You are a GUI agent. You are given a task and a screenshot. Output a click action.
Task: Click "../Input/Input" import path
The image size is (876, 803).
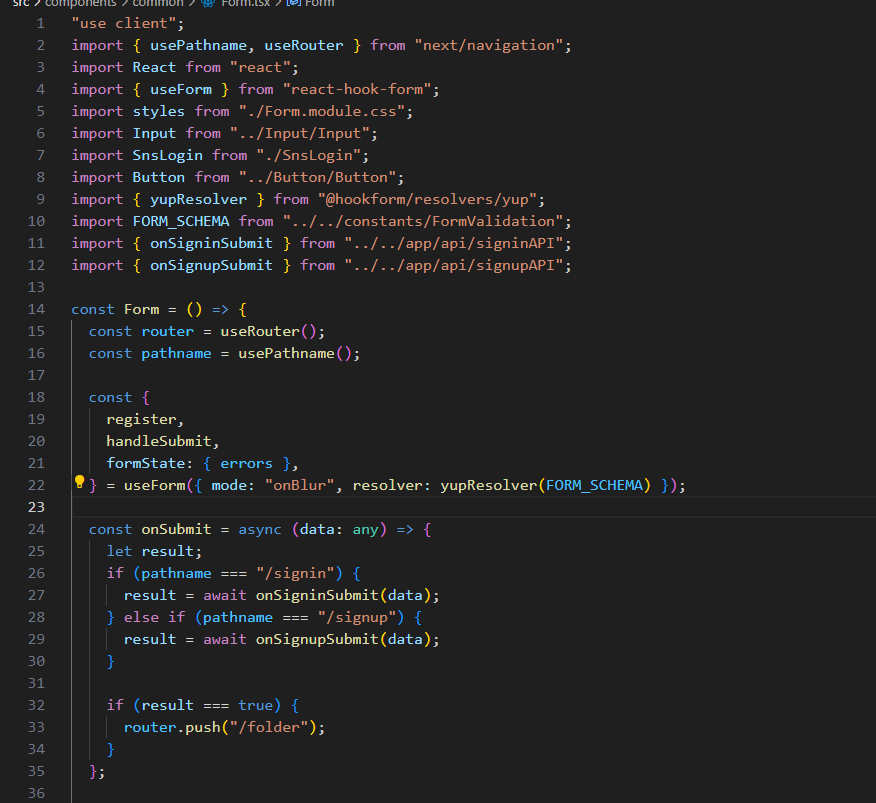(x=300, y=134)
